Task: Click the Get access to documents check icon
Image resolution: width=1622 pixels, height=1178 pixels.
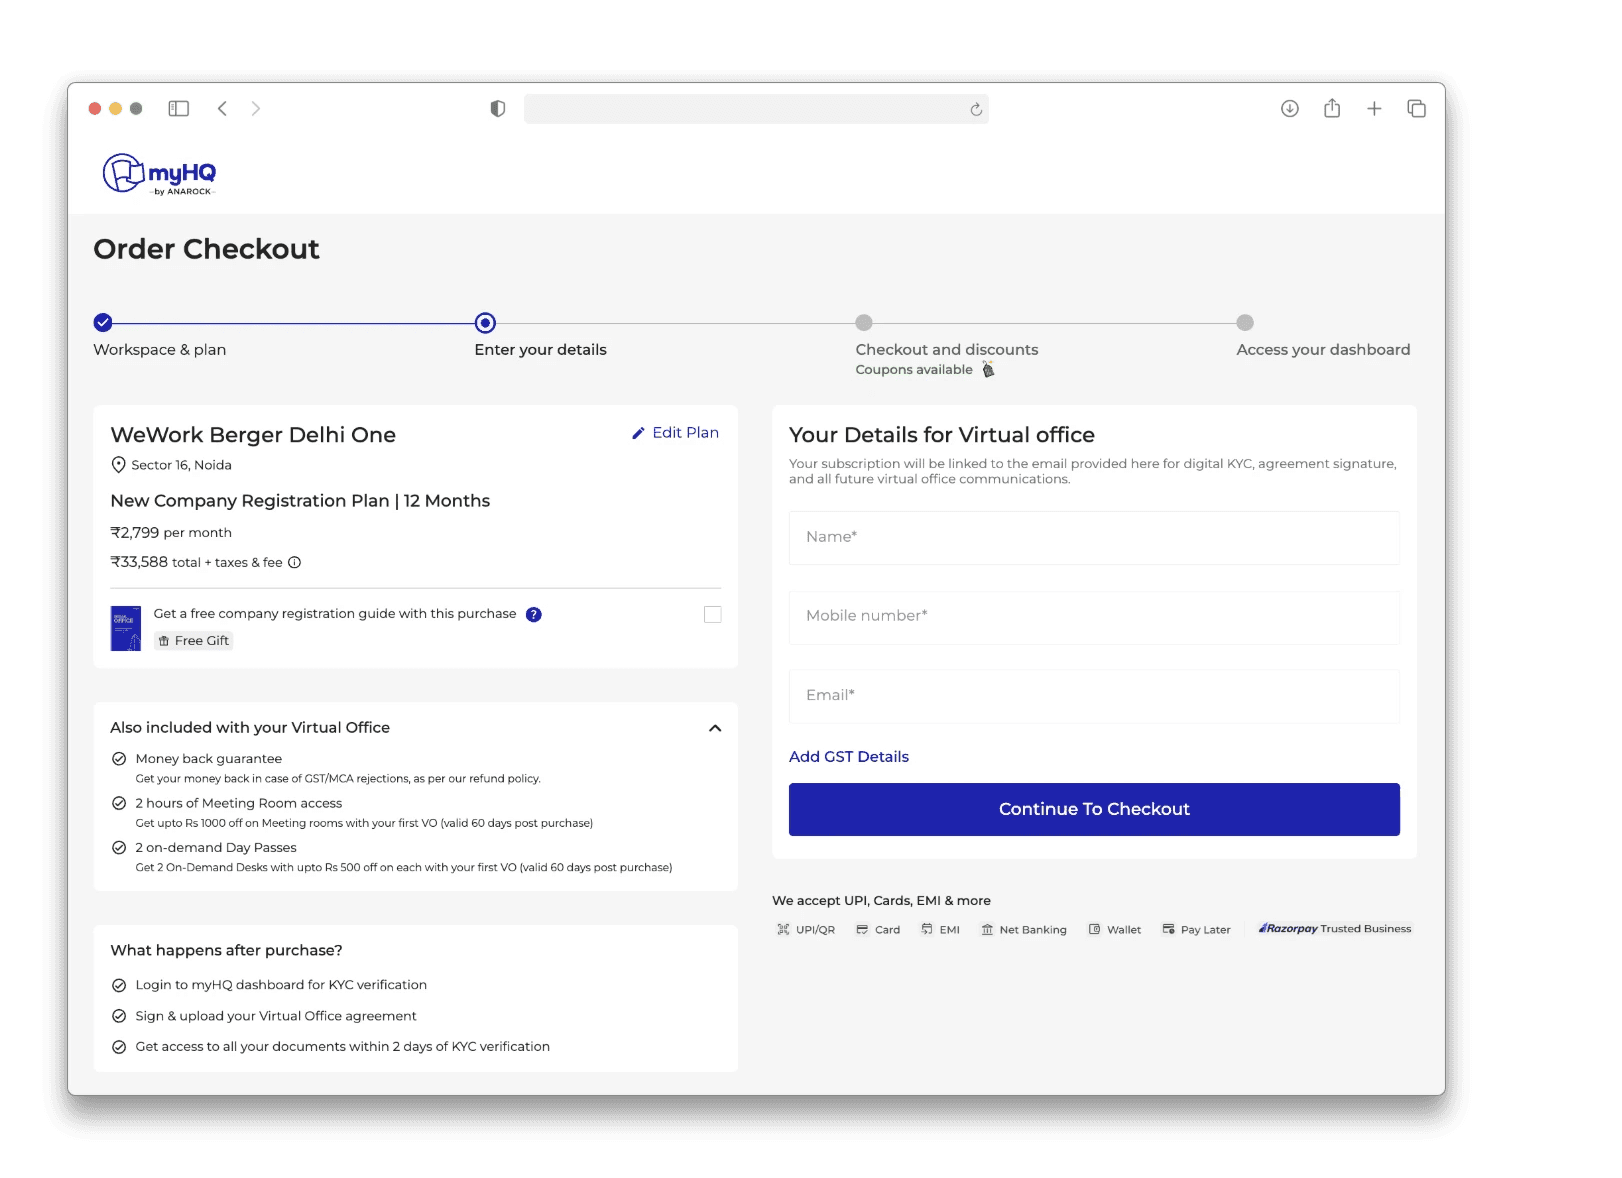Action: click(x=119, y=1047)
